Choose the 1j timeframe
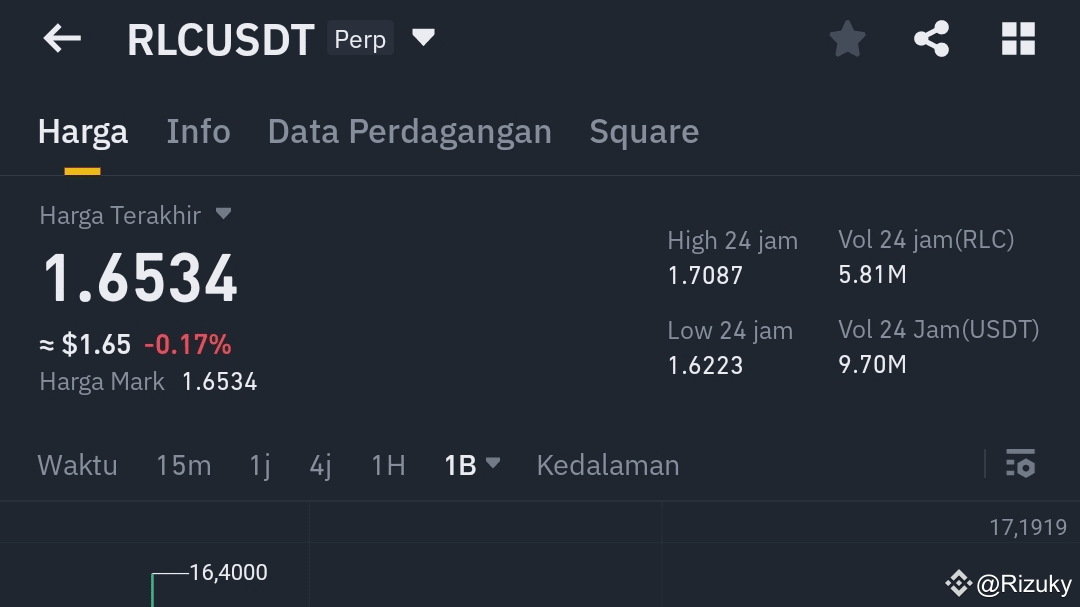Image resolution: width=1080 pixels, height=607 pixels. (x=260, y=465)
